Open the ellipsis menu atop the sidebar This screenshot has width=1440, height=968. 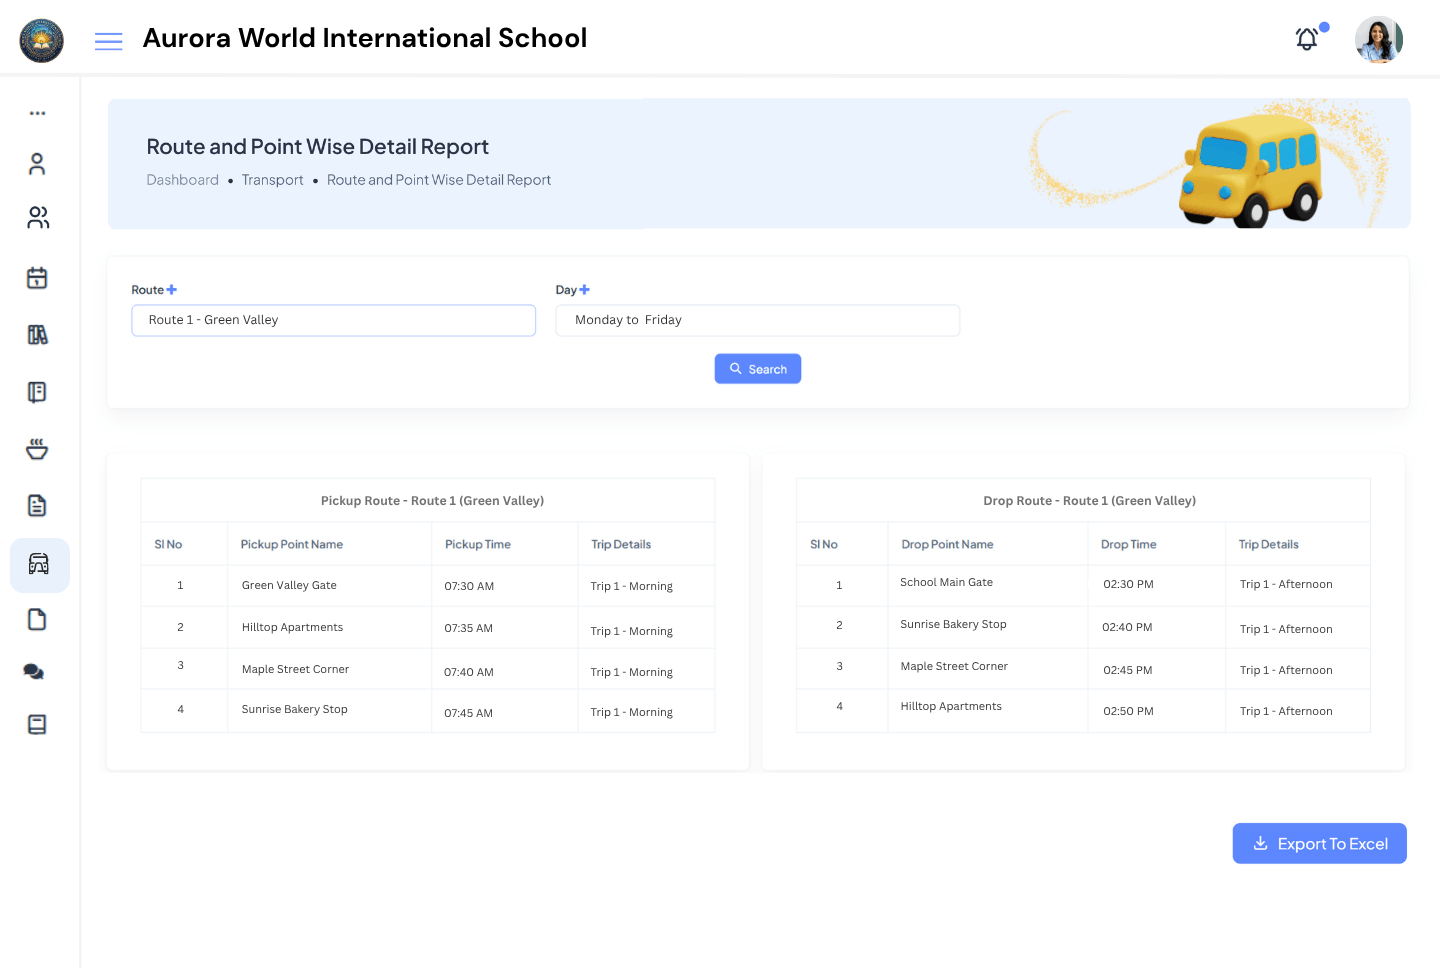(37, 112)
